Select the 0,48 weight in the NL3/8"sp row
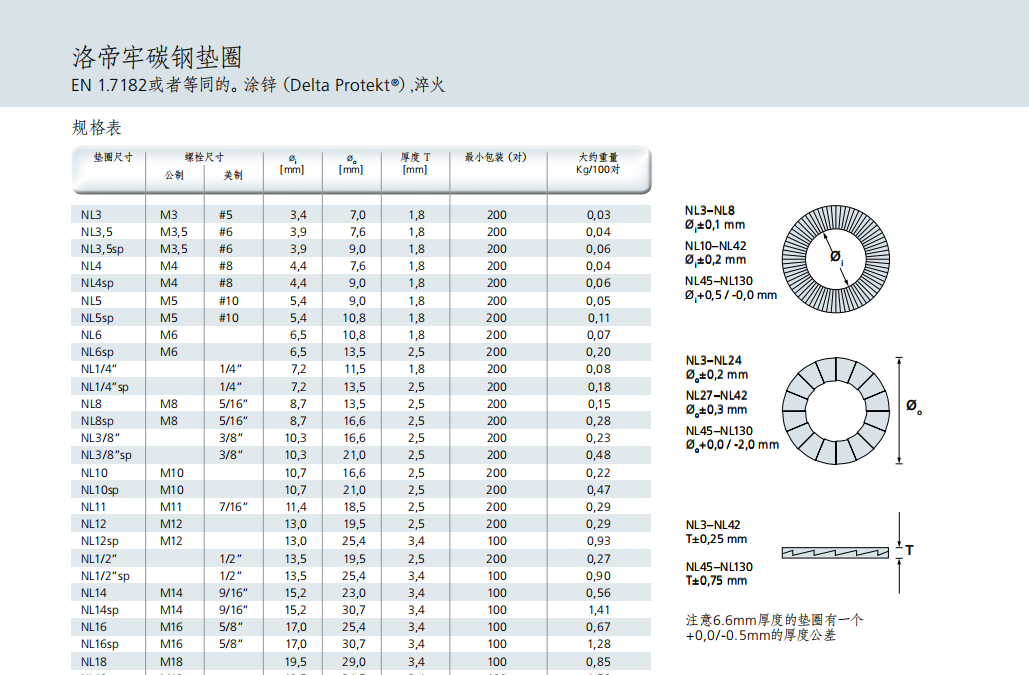1029x675 pixels. click(598, 455)
